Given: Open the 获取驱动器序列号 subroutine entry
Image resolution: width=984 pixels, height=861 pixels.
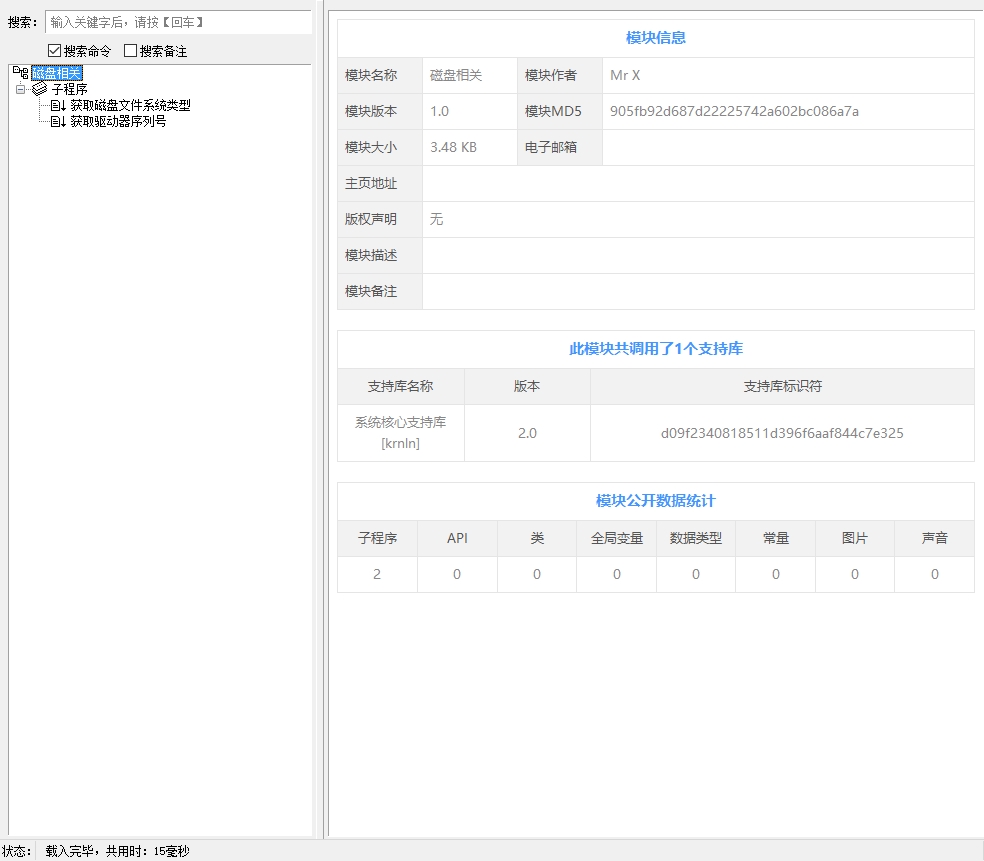Looking at the screenshot, I should (118, 121).
